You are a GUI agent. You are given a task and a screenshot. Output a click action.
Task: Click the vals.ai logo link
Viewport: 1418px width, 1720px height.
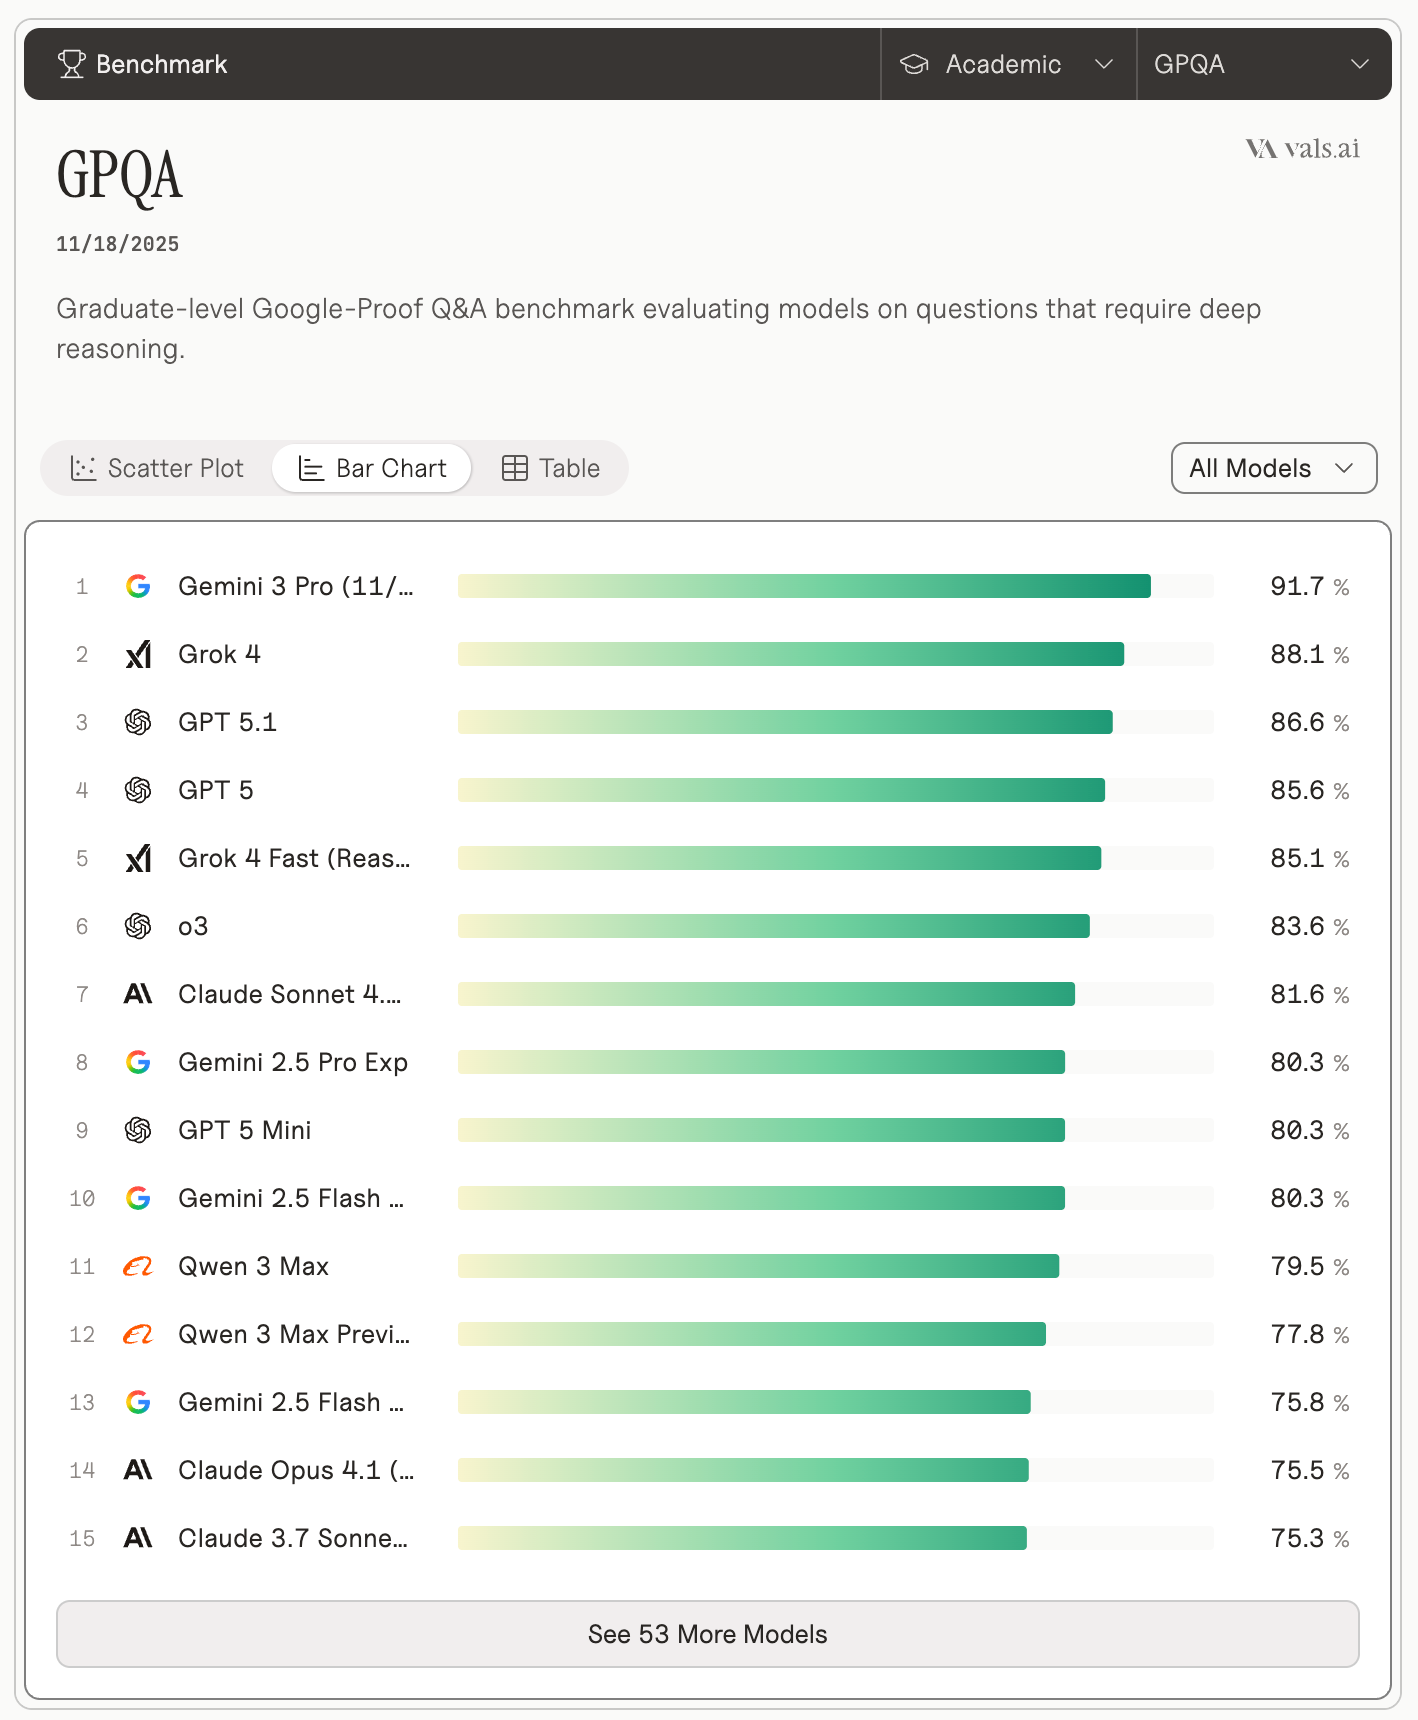(x=1302, y=148)
